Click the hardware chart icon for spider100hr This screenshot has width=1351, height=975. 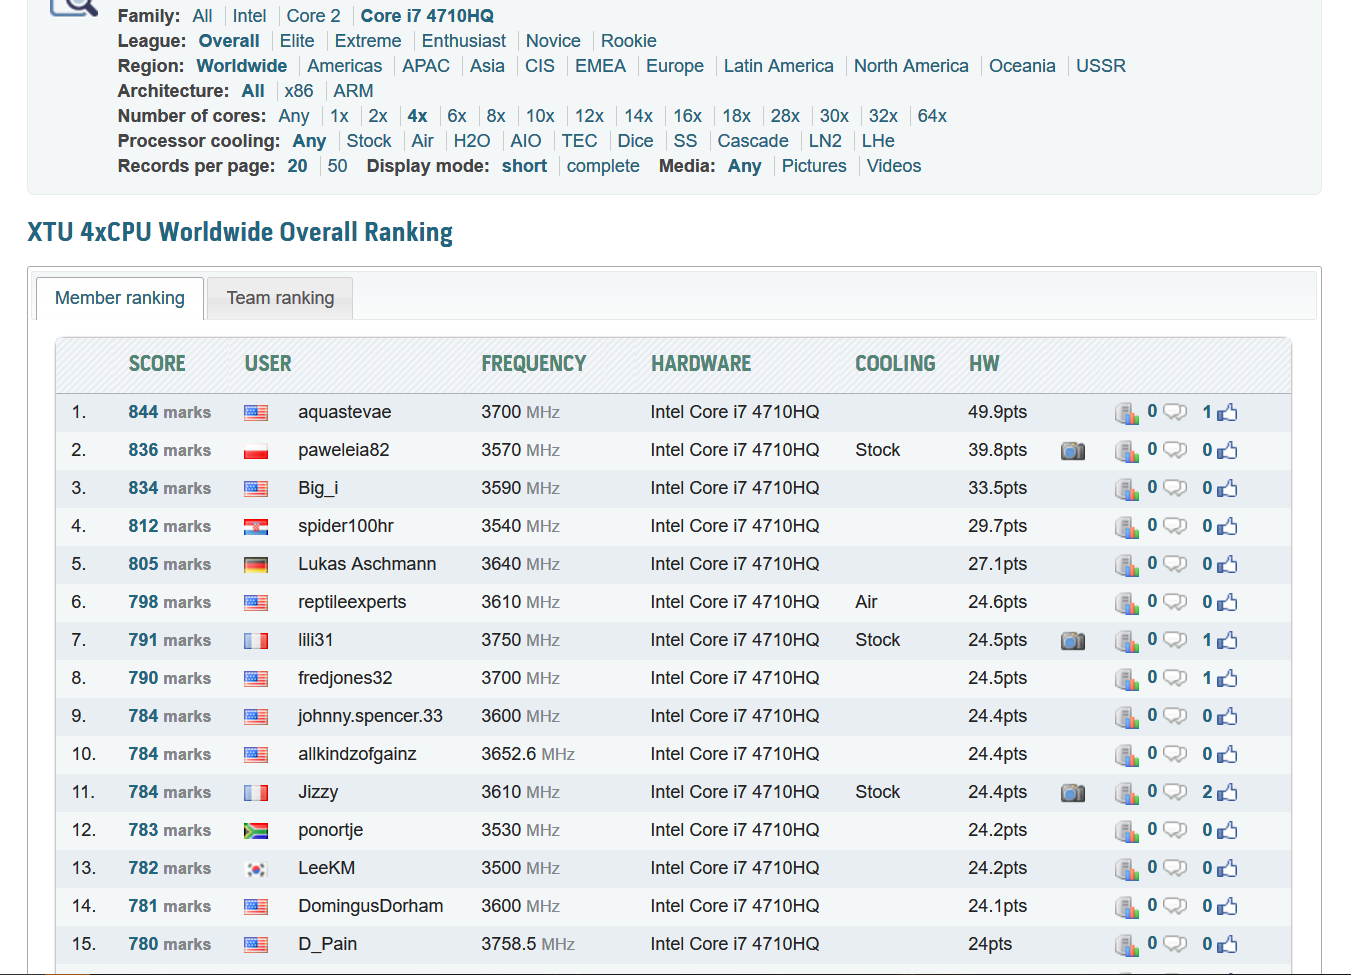click(x=1127, y=527)
